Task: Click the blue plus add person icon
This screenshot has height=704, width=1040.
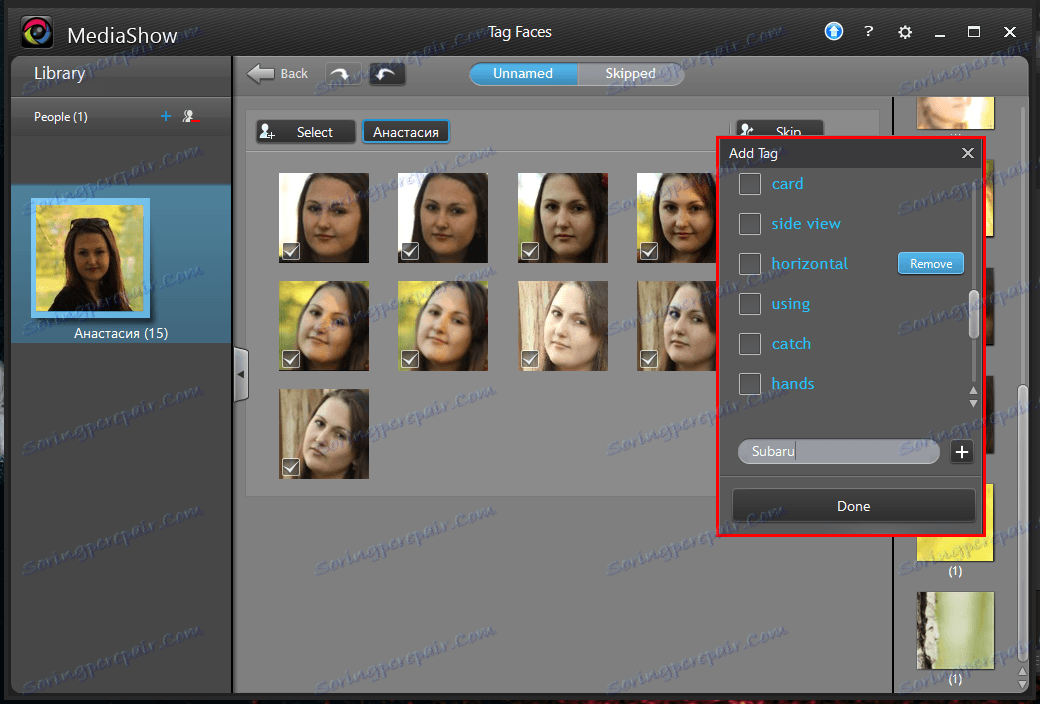Action: [166, 116]
